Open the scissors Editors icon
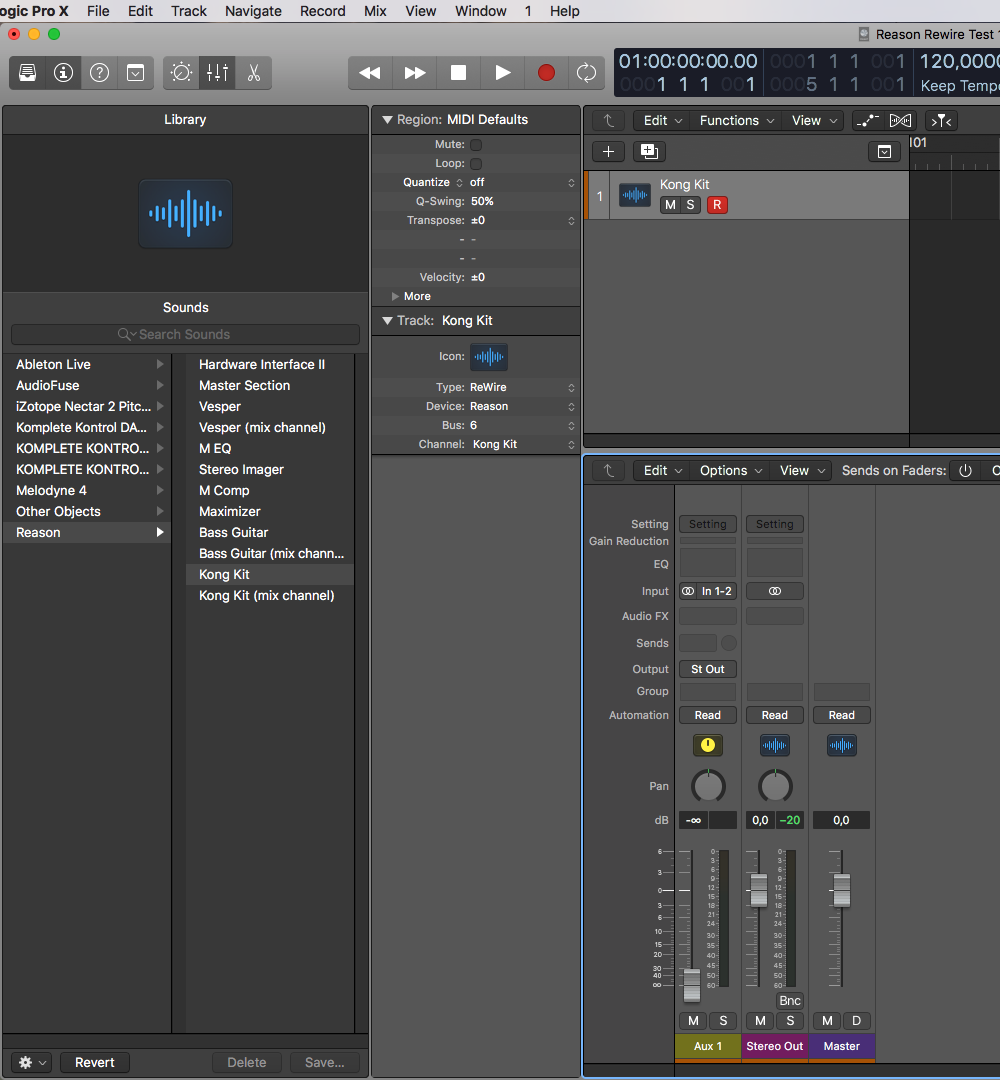Image resolution: width=1000 pixels, height=1080 pixels. [253, 73]
